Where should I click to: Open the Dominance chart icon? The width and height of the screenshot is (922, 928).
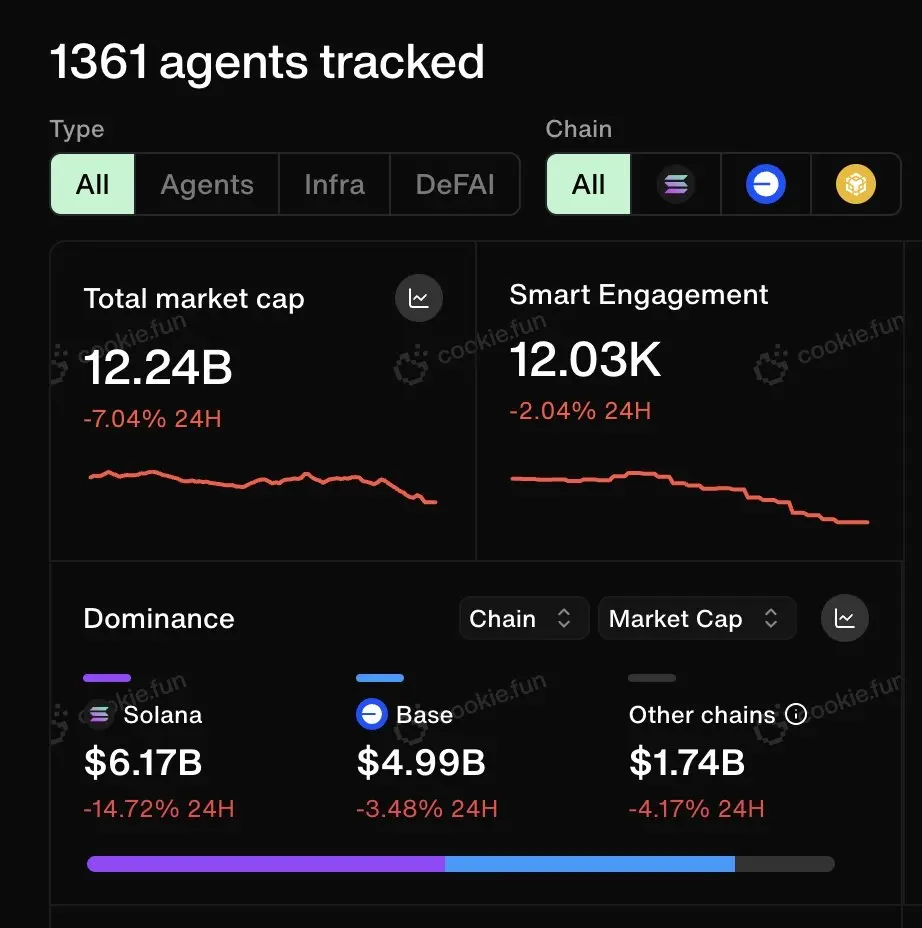point(845,619)
